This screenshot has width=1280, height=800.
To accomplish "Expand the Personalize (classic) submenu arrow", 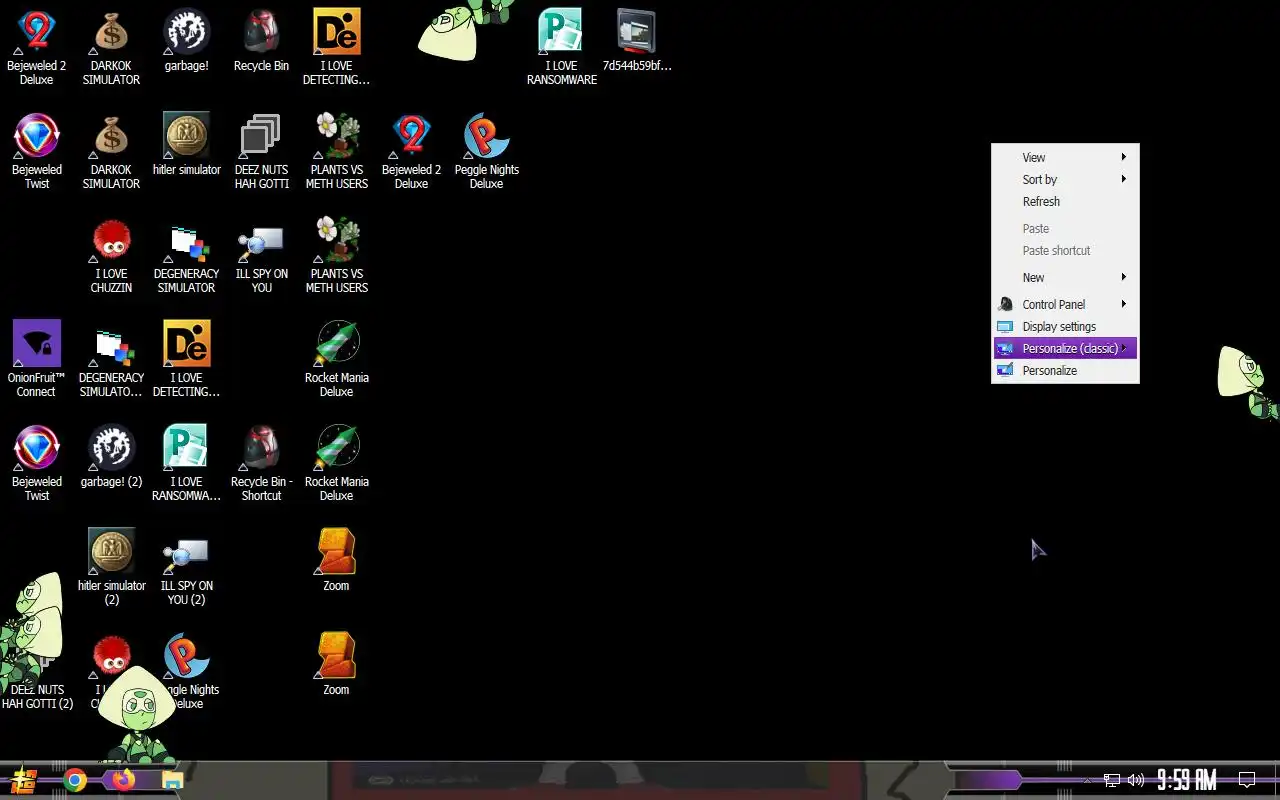I will coord(1124,348).
